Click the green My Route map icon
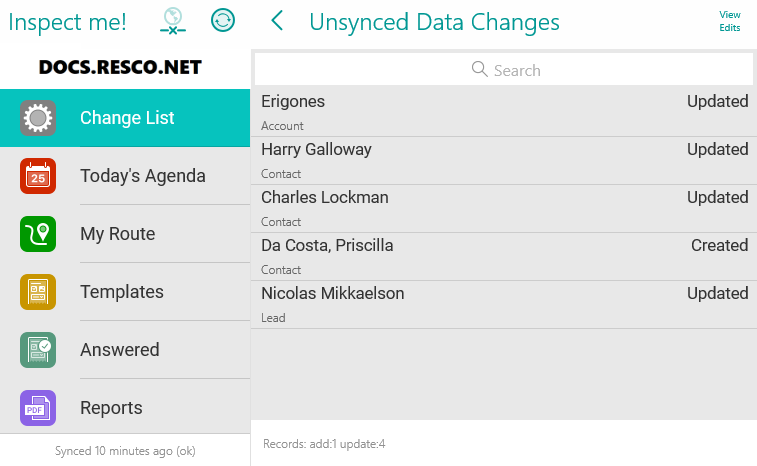Image resolution: width=757 pixels, height=466 pixels. pos(38,234)
